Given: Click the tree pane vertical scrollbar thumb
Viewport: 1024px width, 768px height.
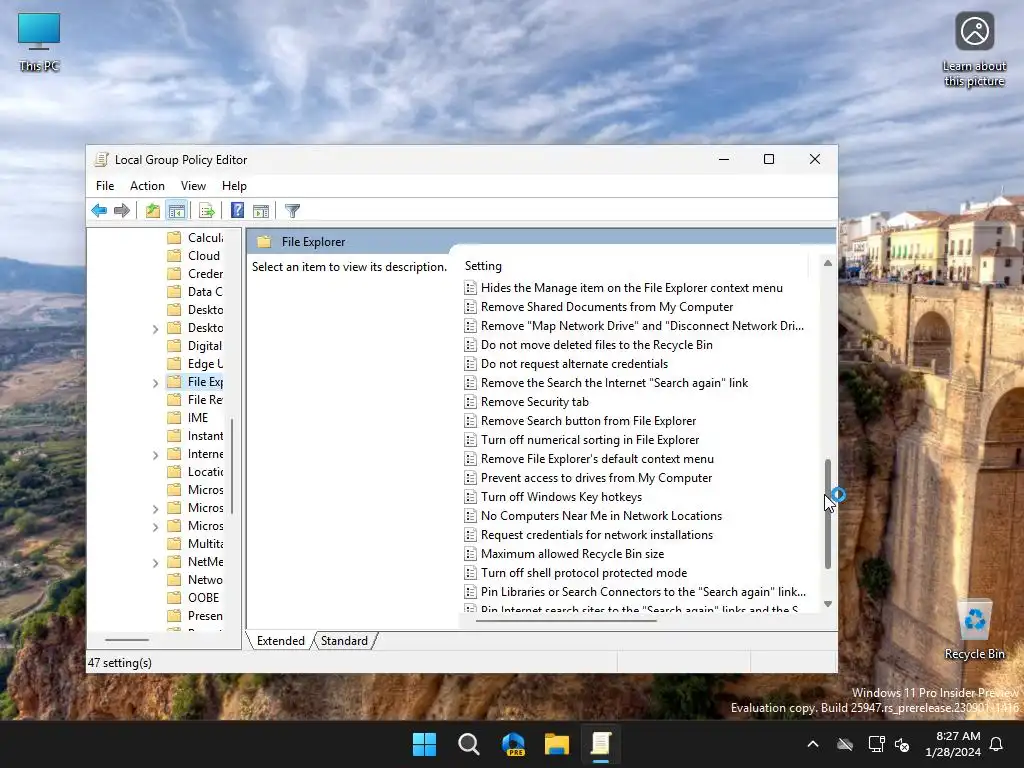Looking at the screenshot, I should [x=232, y=467].
